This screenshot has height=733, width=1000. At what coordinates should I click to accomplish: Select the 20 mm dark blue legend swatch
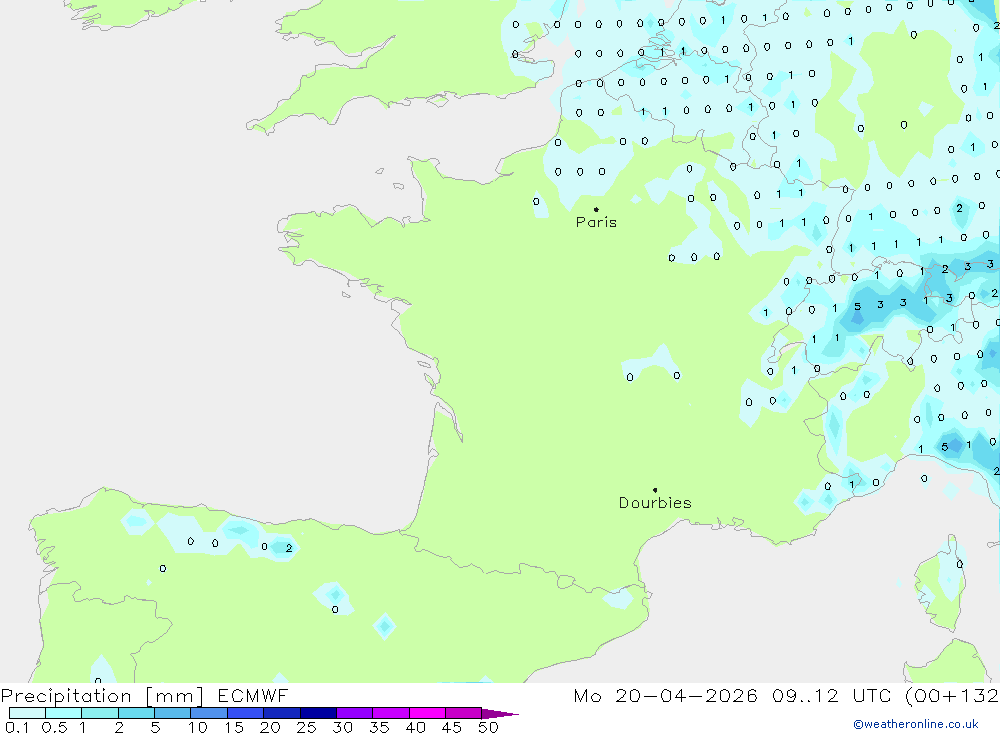coord(281,713)
